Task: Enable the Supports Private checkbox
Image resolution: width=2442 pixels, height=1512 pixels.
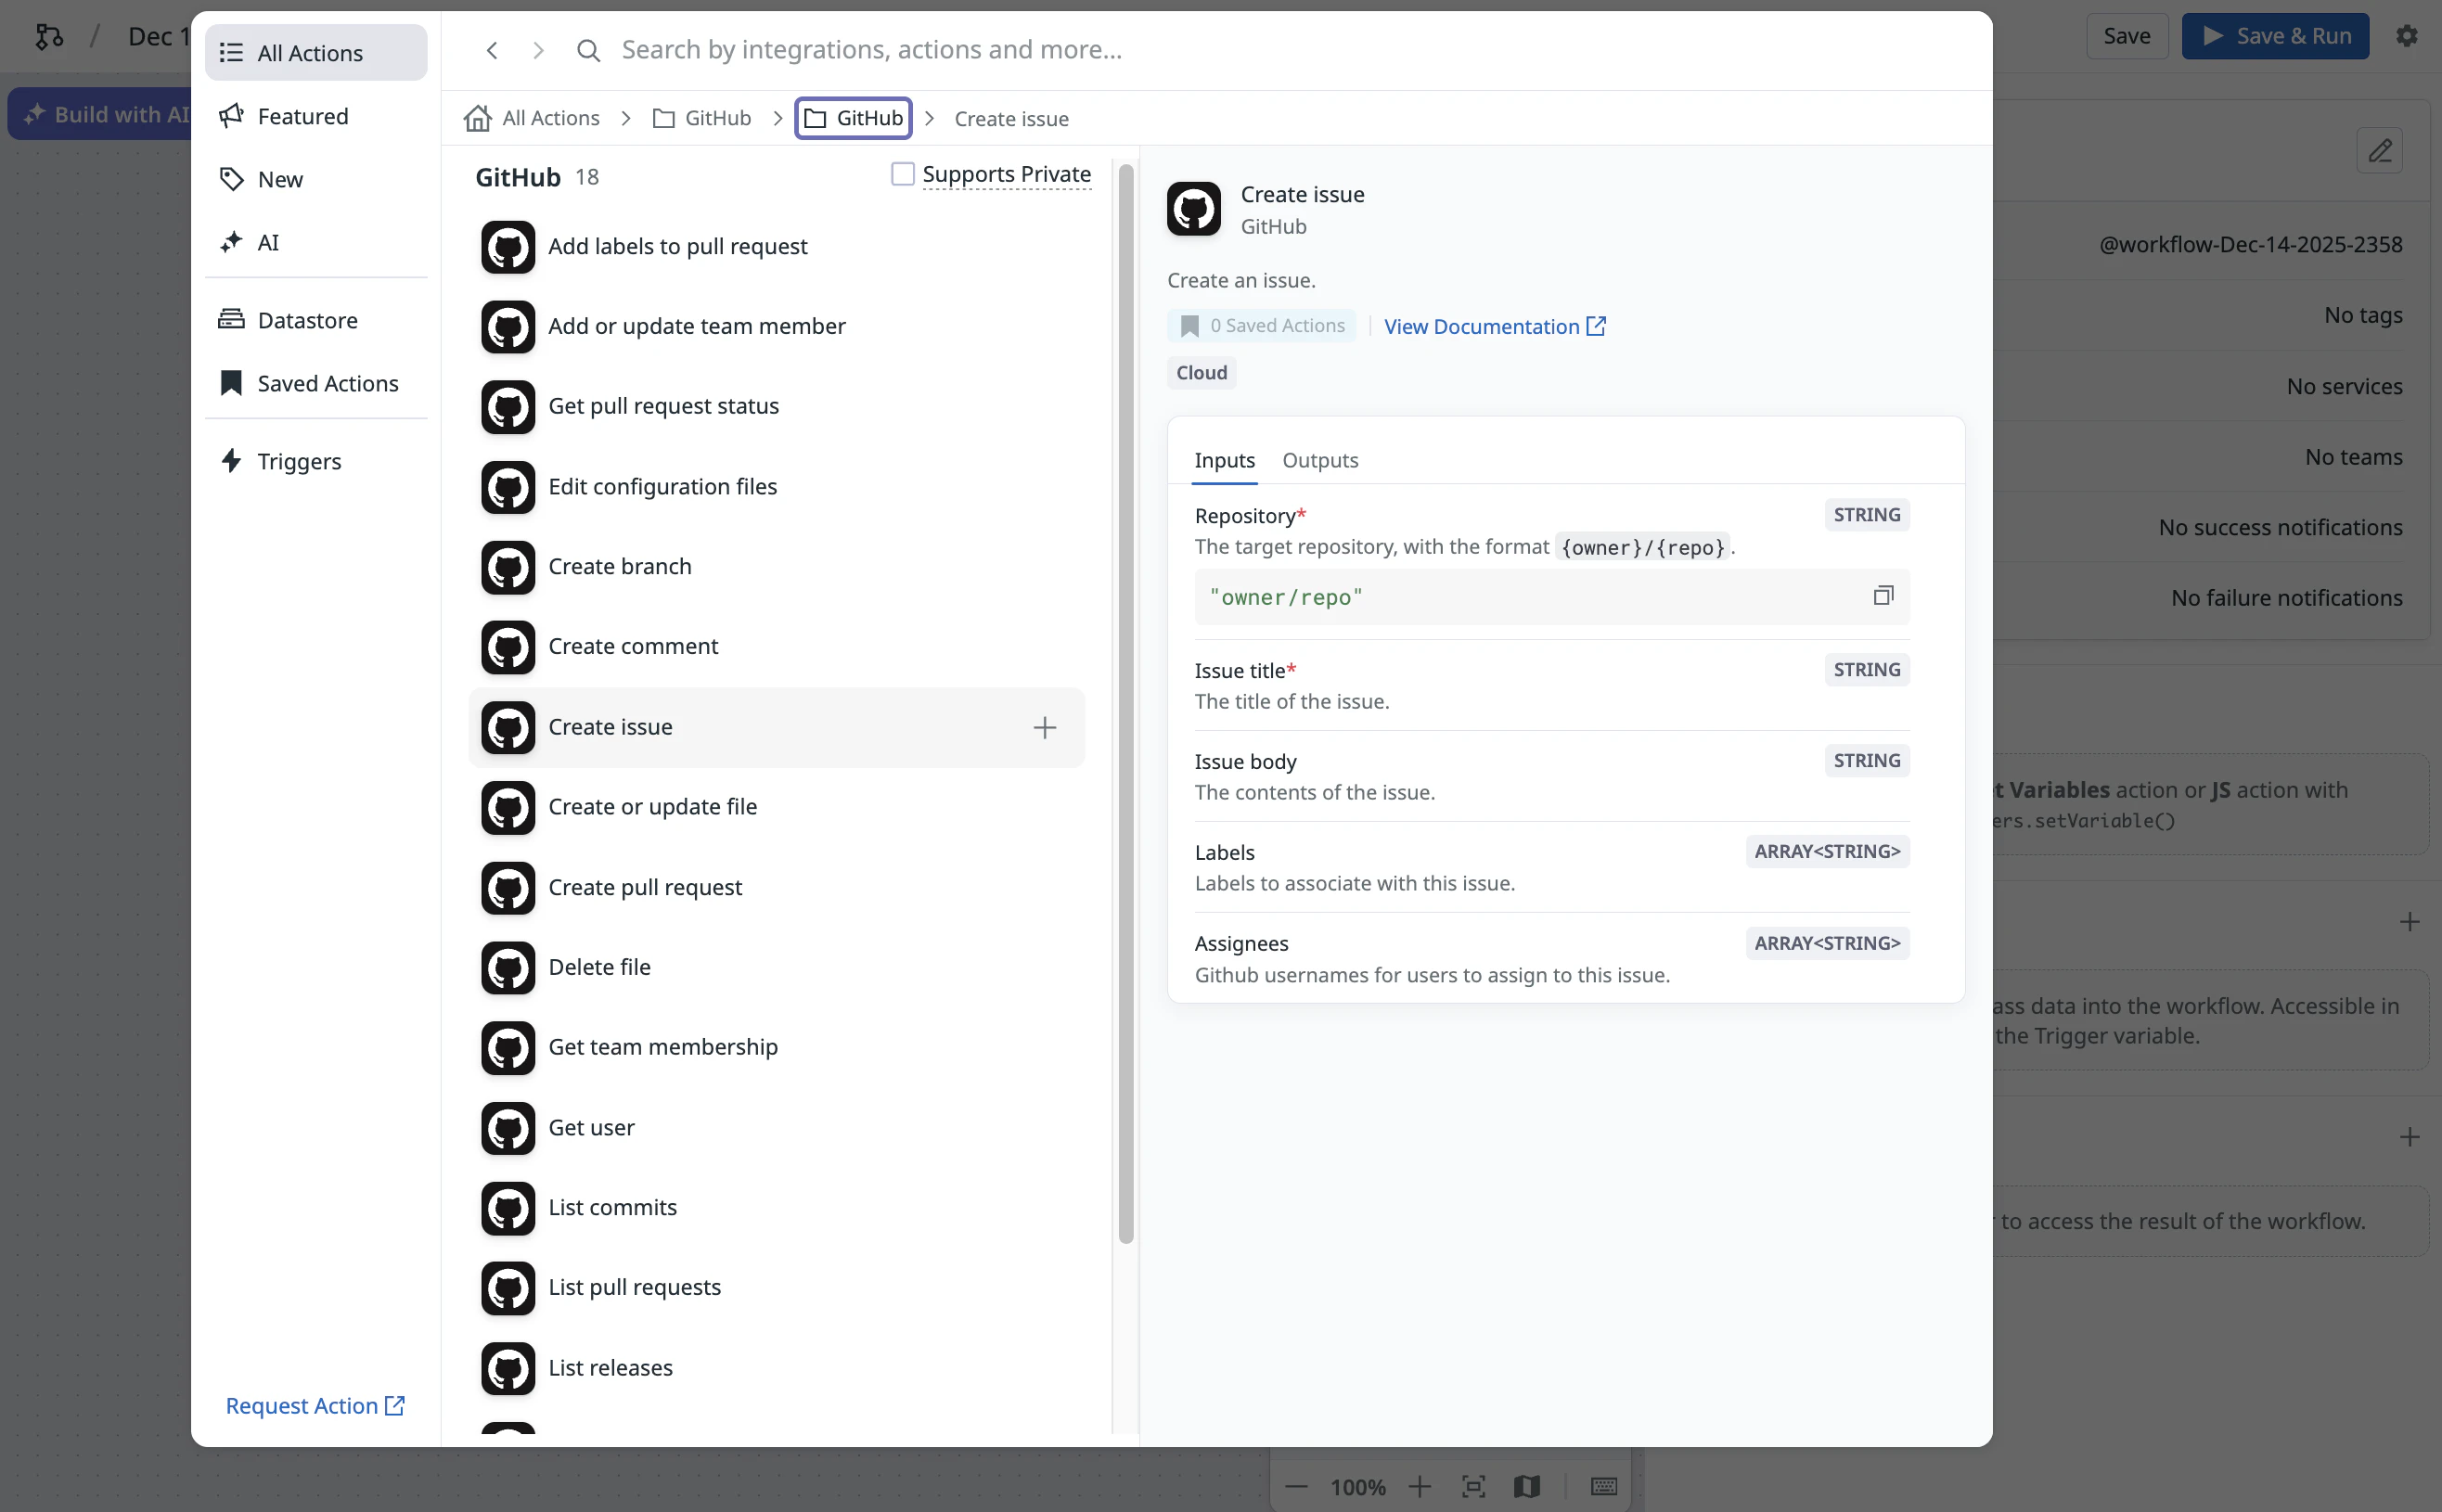Action: click(x=902, y=174)
